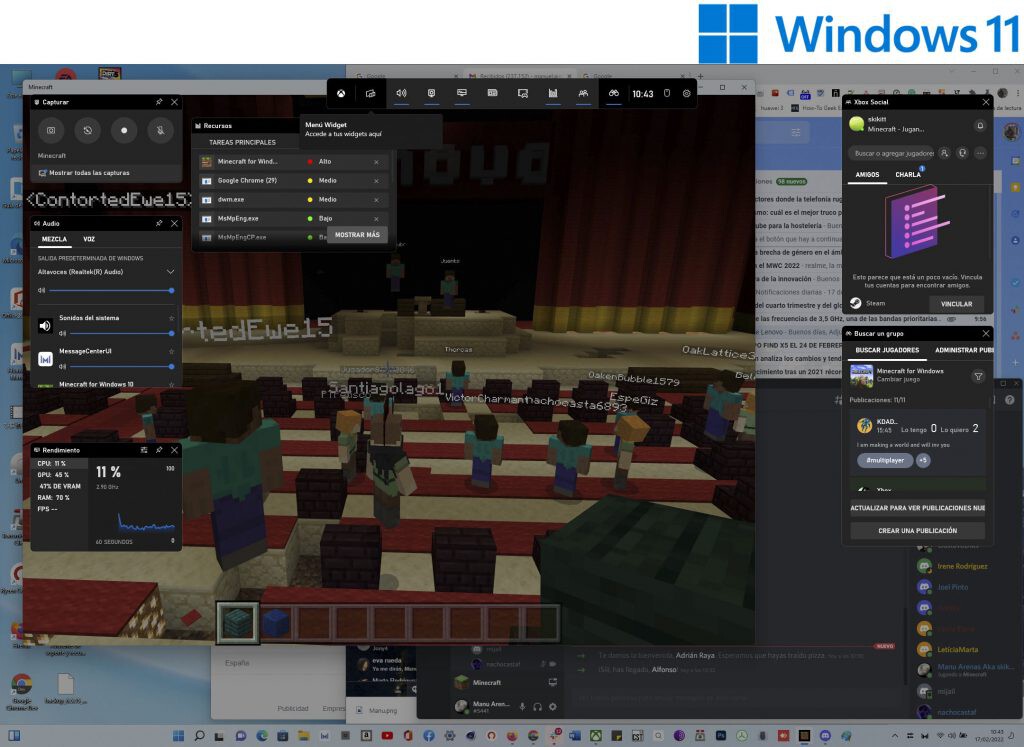This screenshot has width=1024, height=747.
Task: Pin the Audio widget
Action: coord(159,223)
